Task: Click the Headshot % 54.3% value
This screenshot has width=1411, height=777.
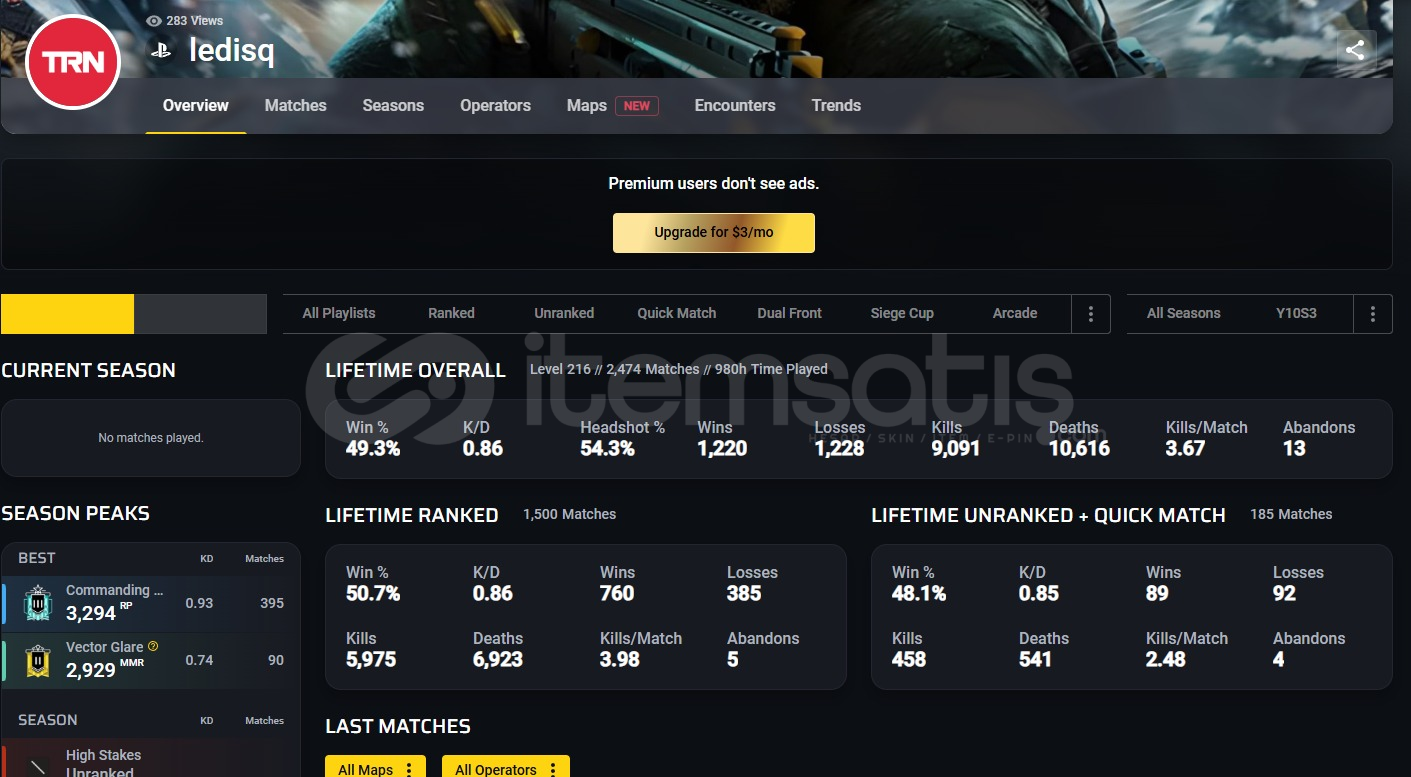Action: [x=608, y=449]
